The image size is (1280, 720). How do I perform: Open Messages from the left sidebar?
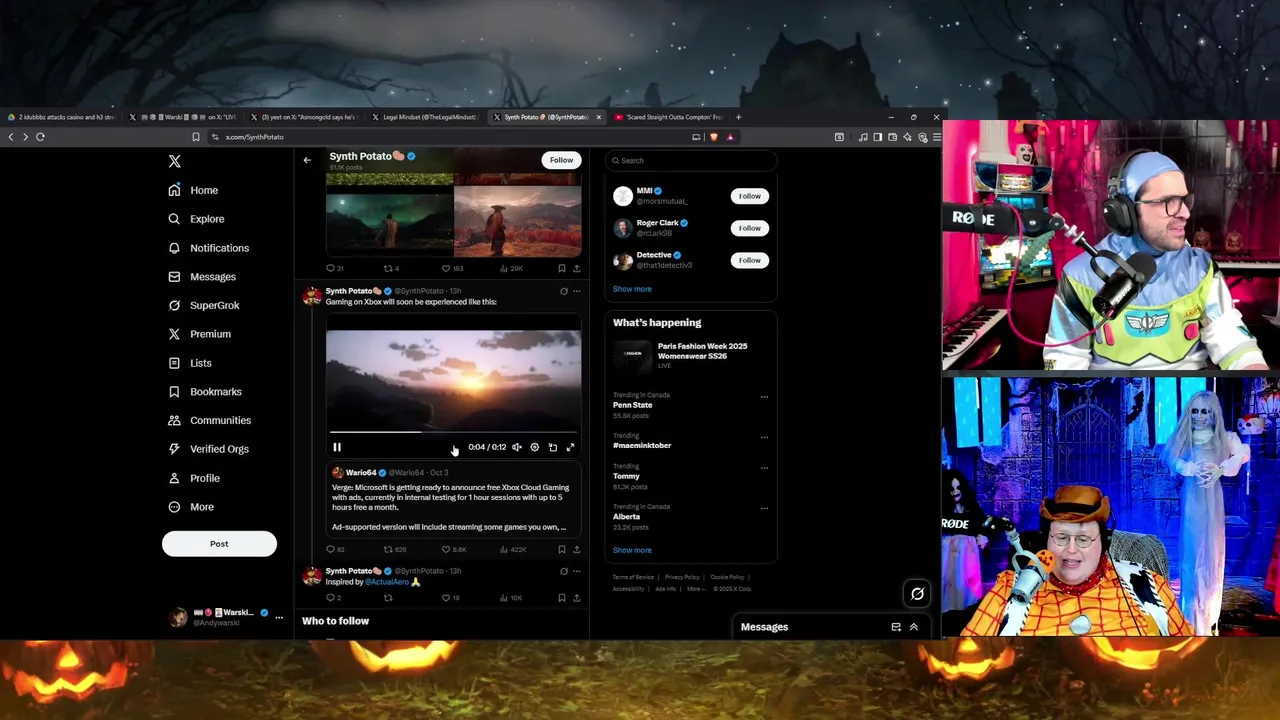203,277
